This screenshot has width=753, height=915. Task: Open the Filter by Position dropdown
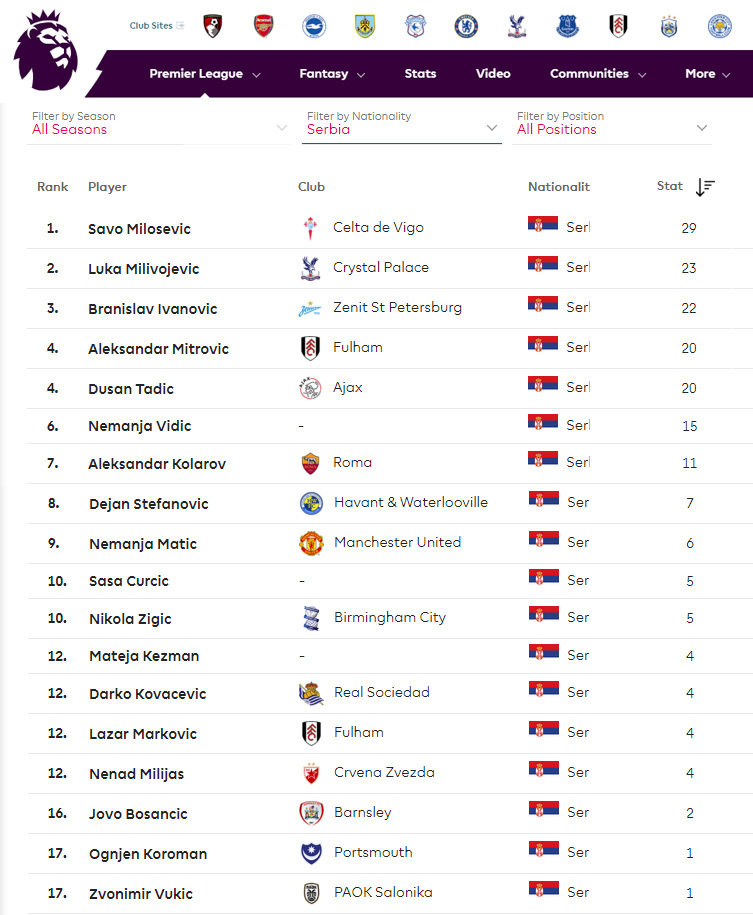tap(612, 124)
